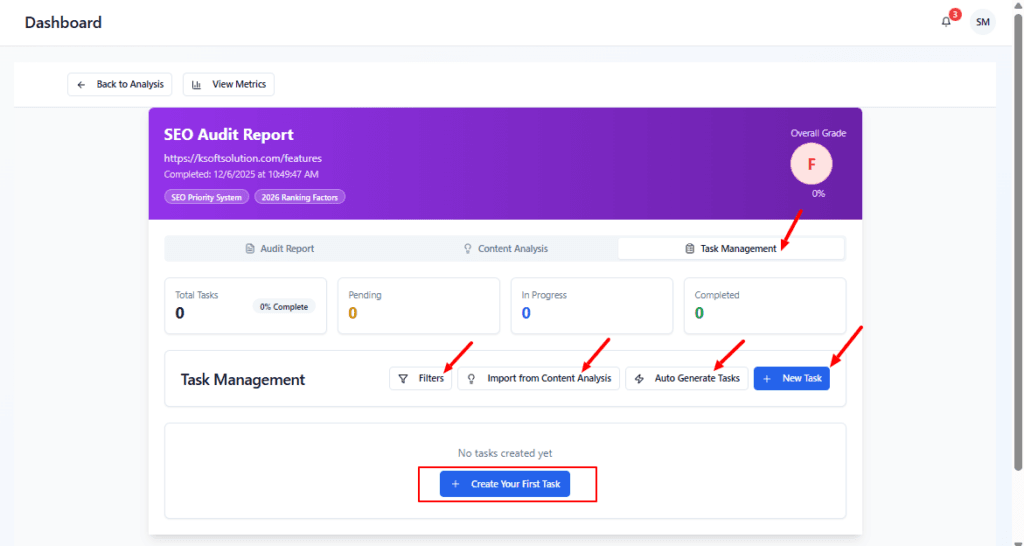Click the 0% Complete progress badge
The width and height of the screenshot is (1024, 546).
click(283, 306)
